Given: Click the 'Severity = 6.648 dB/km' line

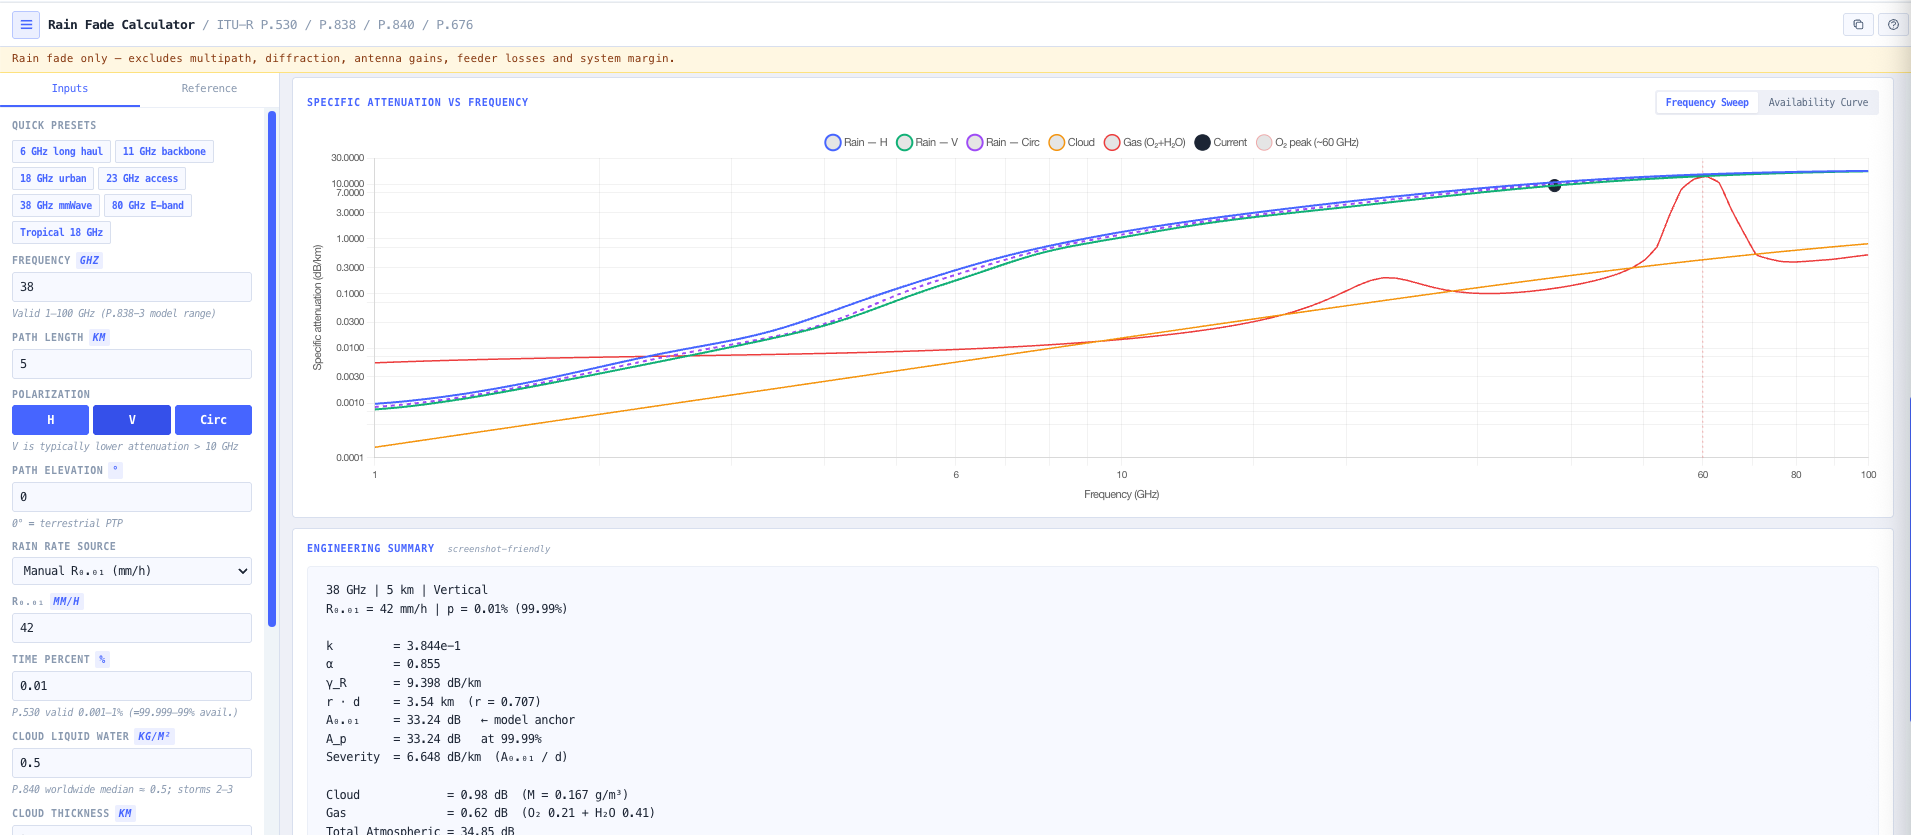Looking at the screenshot, I should click(x=446, y=757).
